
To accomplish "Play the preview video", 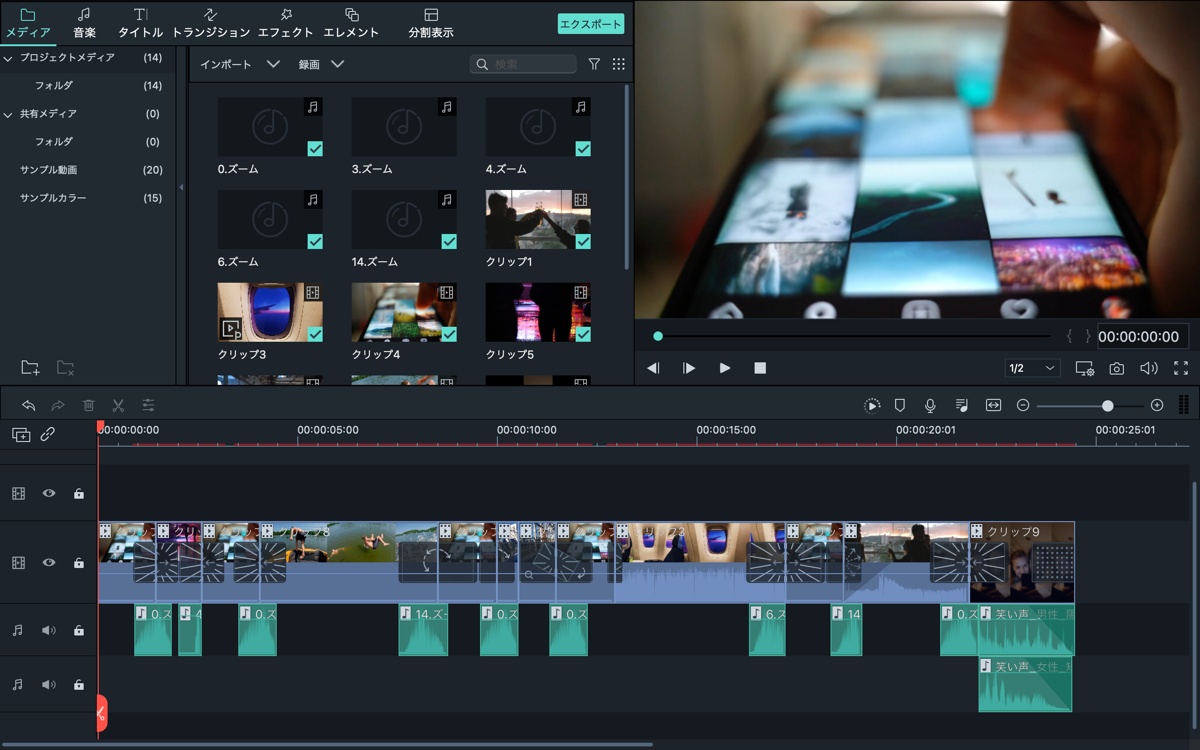I will coord(725,368).
